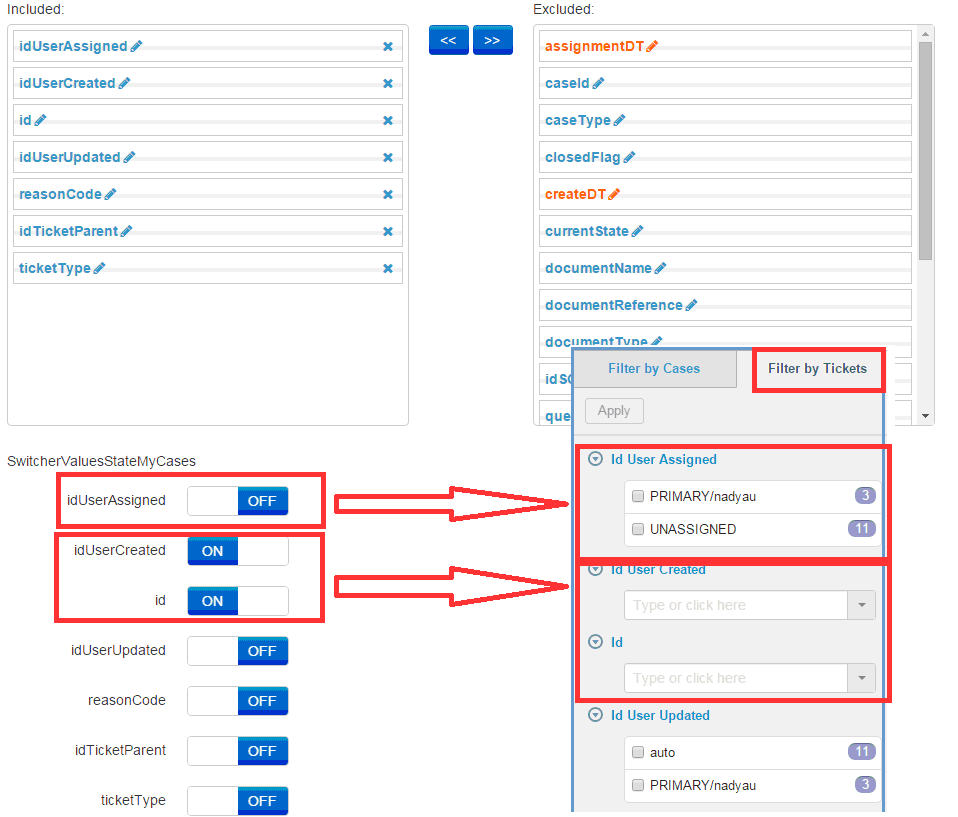
Task: Click the Apply button
Action: click(613, 411)
